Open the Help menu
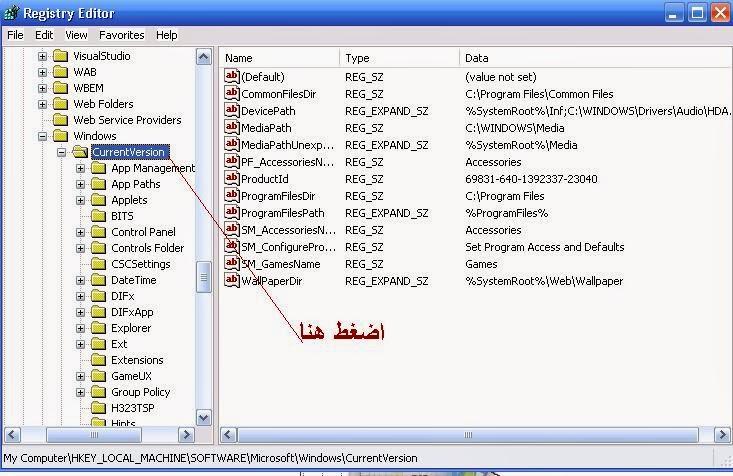The height and width of the screenshot is (476, 733). 166,35
